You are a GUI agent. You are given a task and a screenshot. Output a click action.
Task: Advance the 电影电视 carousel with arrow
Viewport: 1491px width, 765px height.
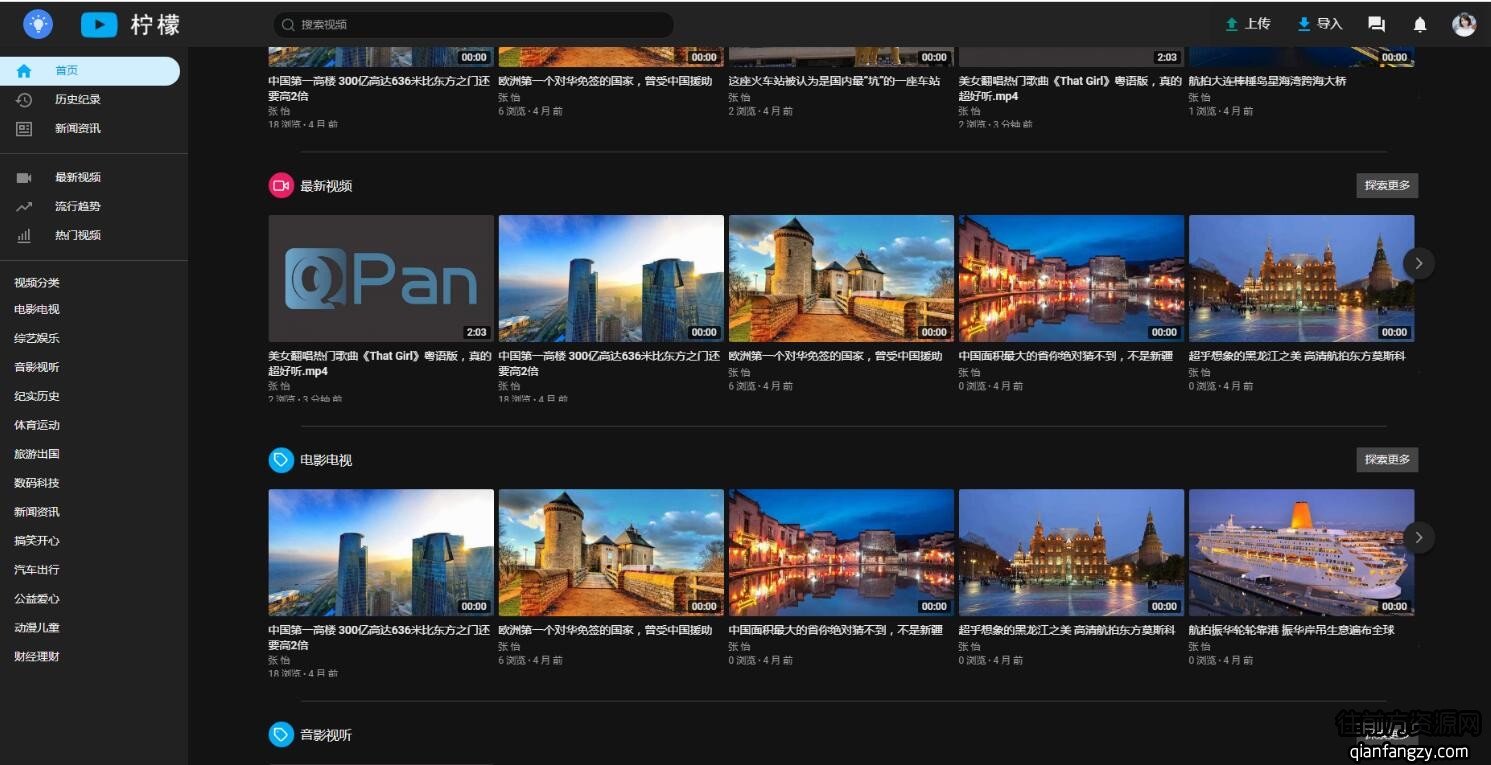[1419, 537]
